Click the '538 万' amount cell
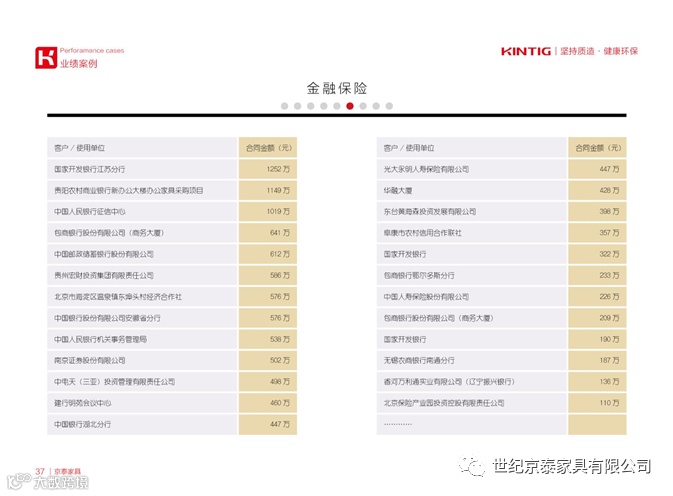Screen dimensions: 673x496 coord(268,339)
